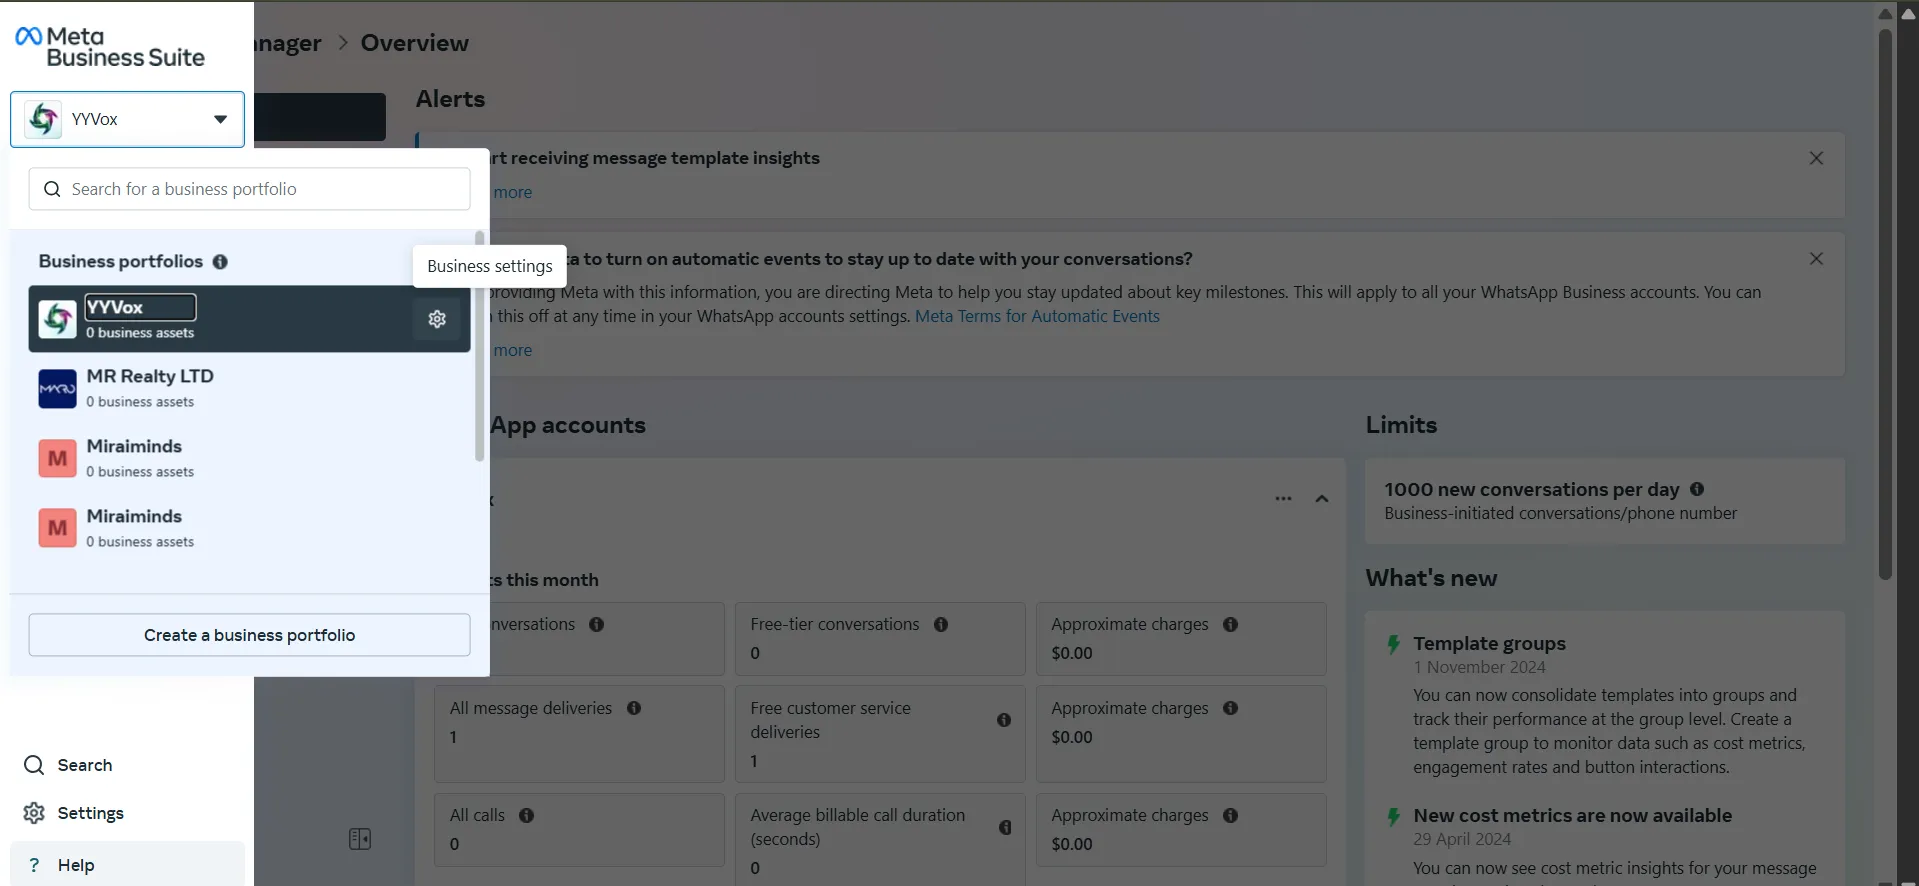Open Business settings gear for YYVox

pos(437,319)
